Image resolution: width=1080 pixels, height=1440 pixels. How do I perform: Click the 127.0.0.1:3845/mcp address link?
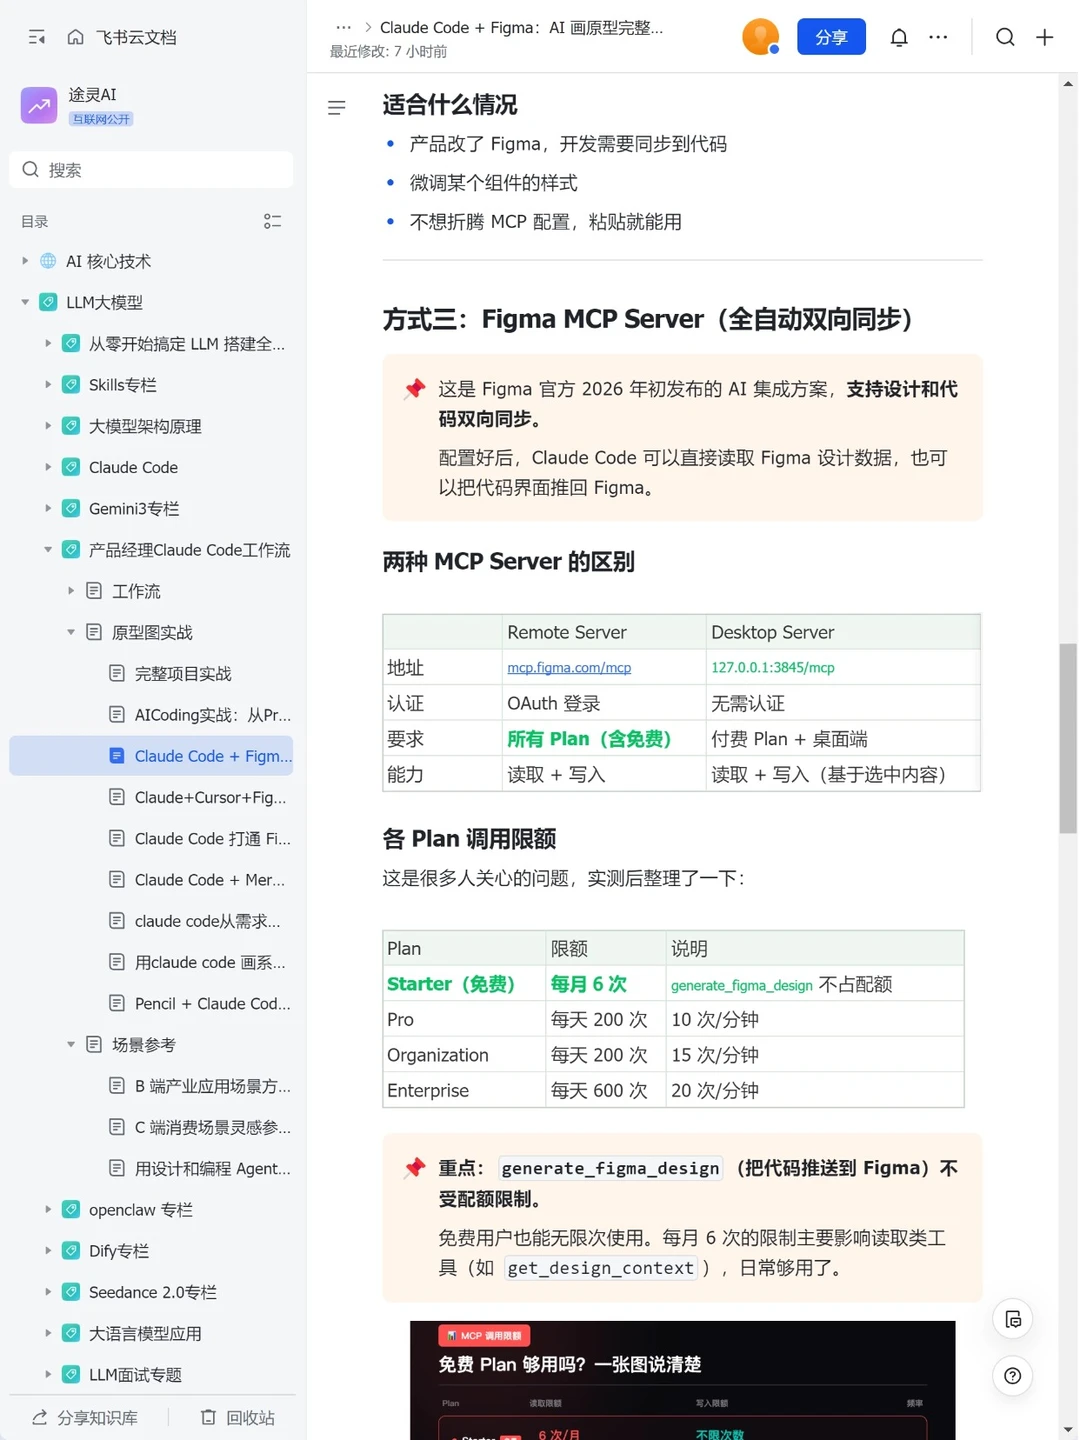(x=773, y=667)
